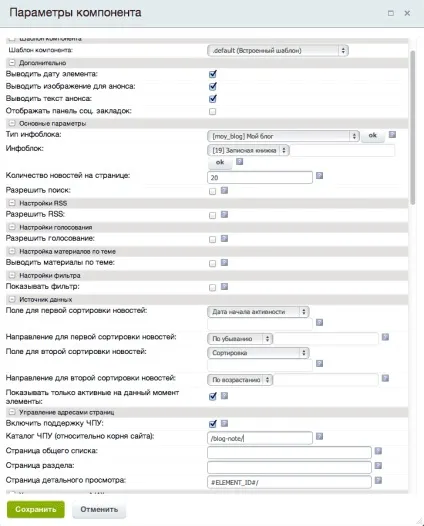Image resolution: width=424 pixels, height=526 pixels.
Task: Uncheck Выводить дату элемента checkbox
Action: [x=213, y=74]
